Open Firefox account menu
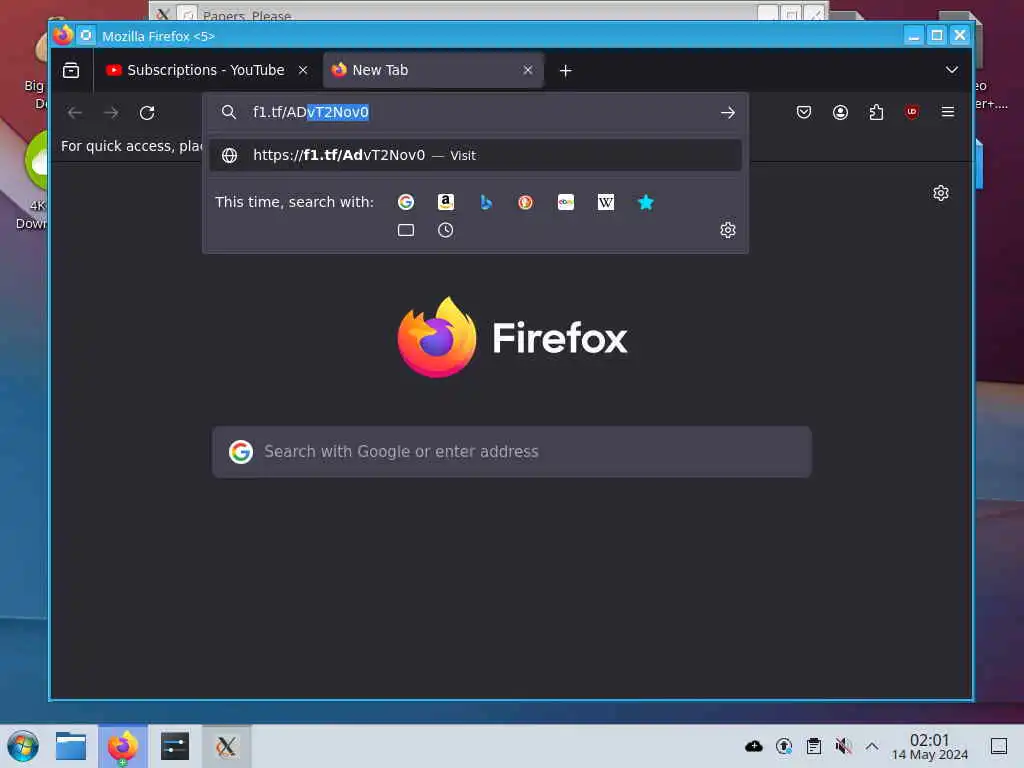The image size is (1024, 768). 840,112
